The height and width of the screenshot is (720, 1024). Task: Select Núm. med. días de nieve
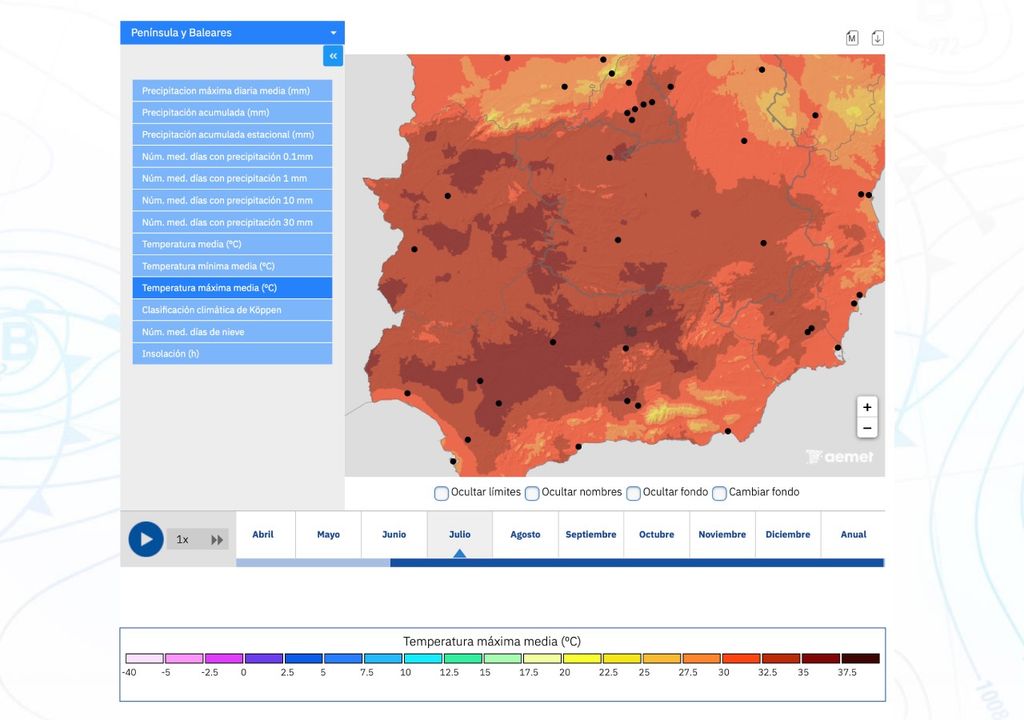[232, 332]
